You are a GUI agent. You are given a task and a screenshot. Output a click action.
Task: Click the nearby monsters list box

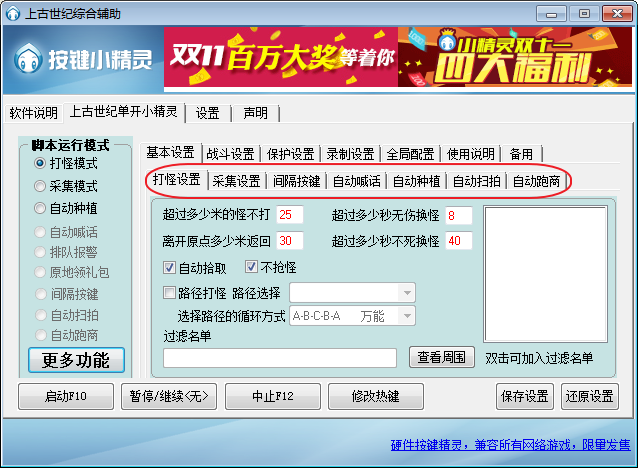545,274
